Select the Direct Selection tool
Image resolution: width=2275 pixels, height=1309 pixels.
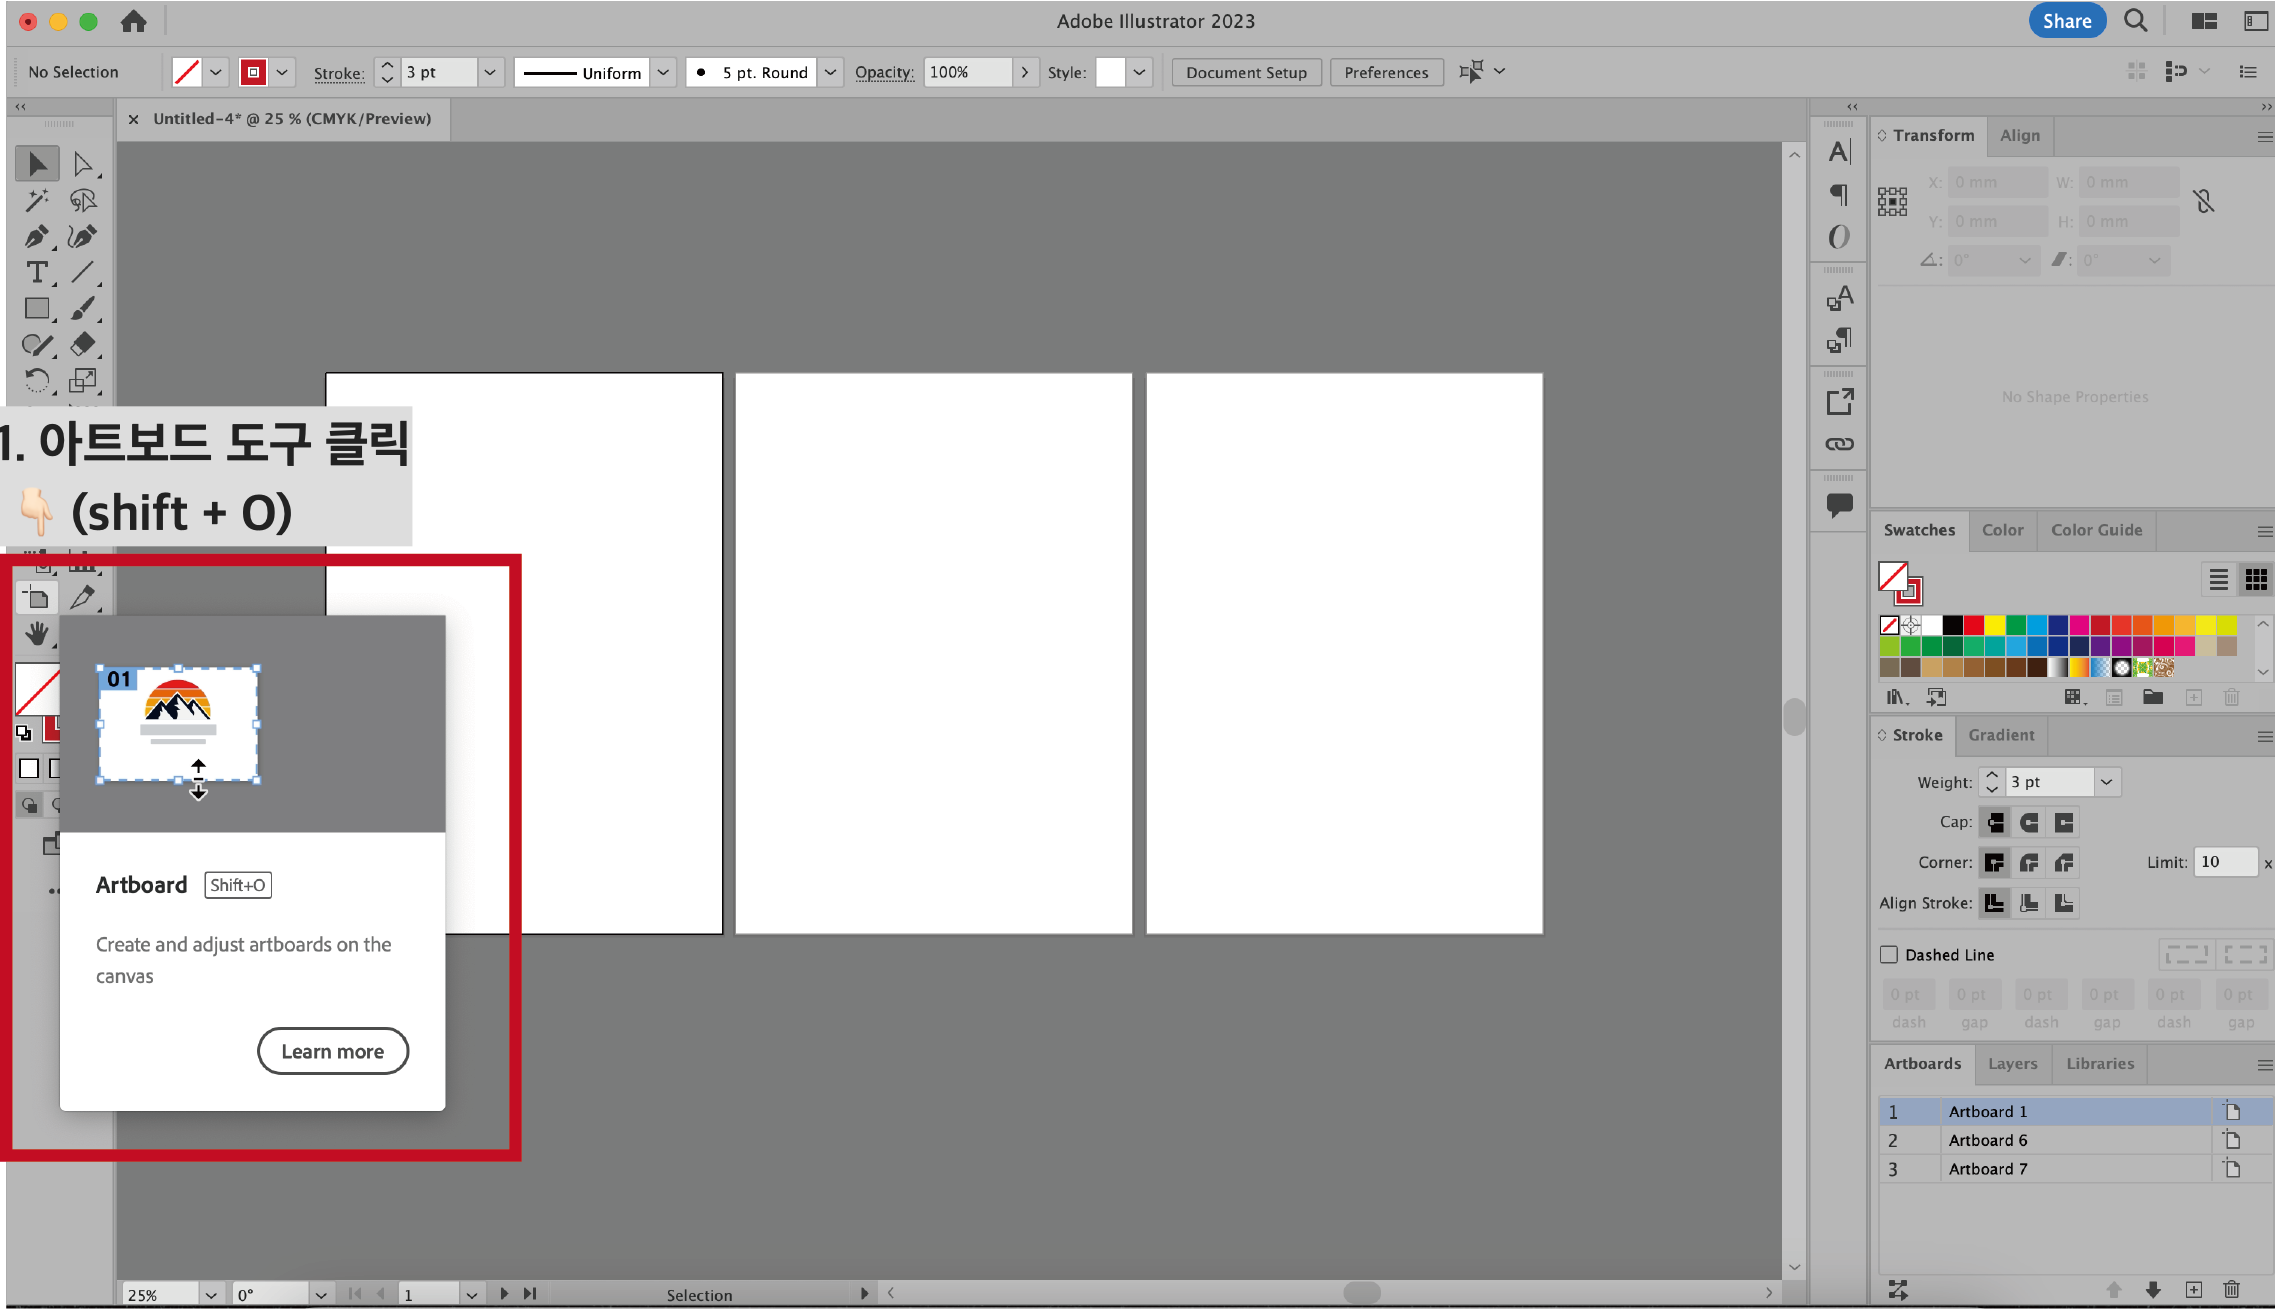tap(83, 164)
